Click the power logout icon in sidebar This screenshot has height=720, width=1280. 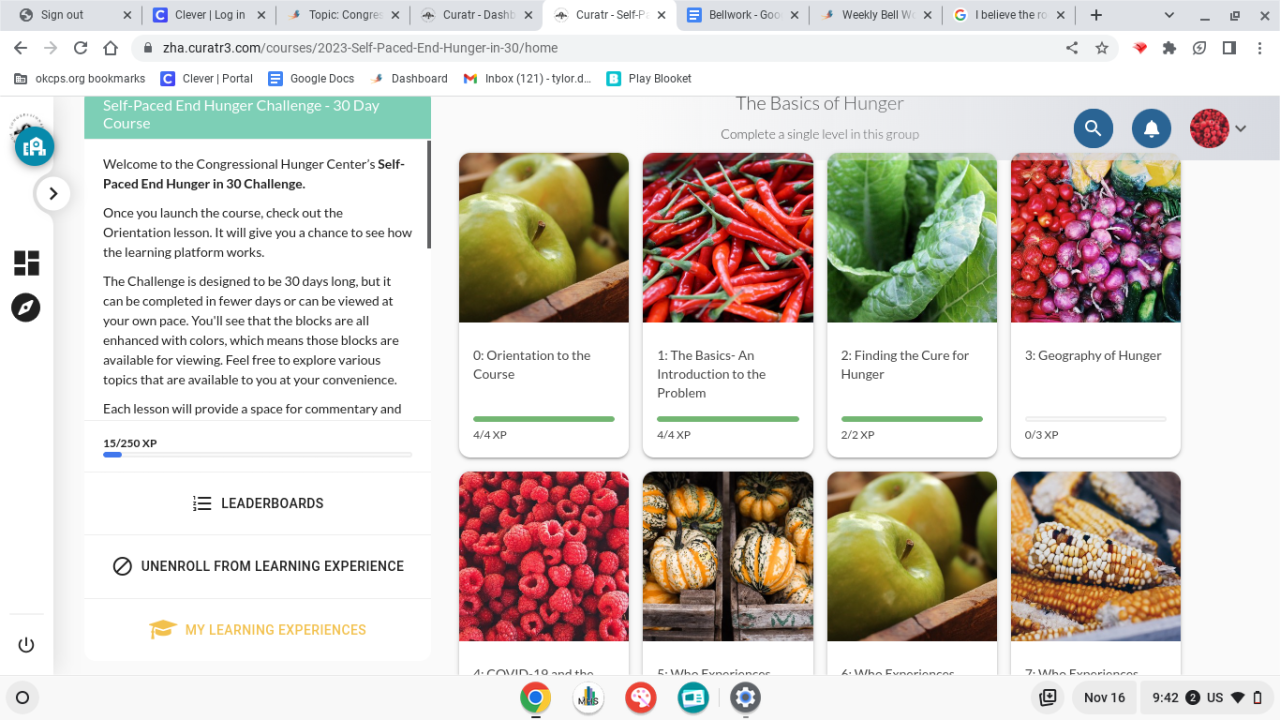coord(26,645)
